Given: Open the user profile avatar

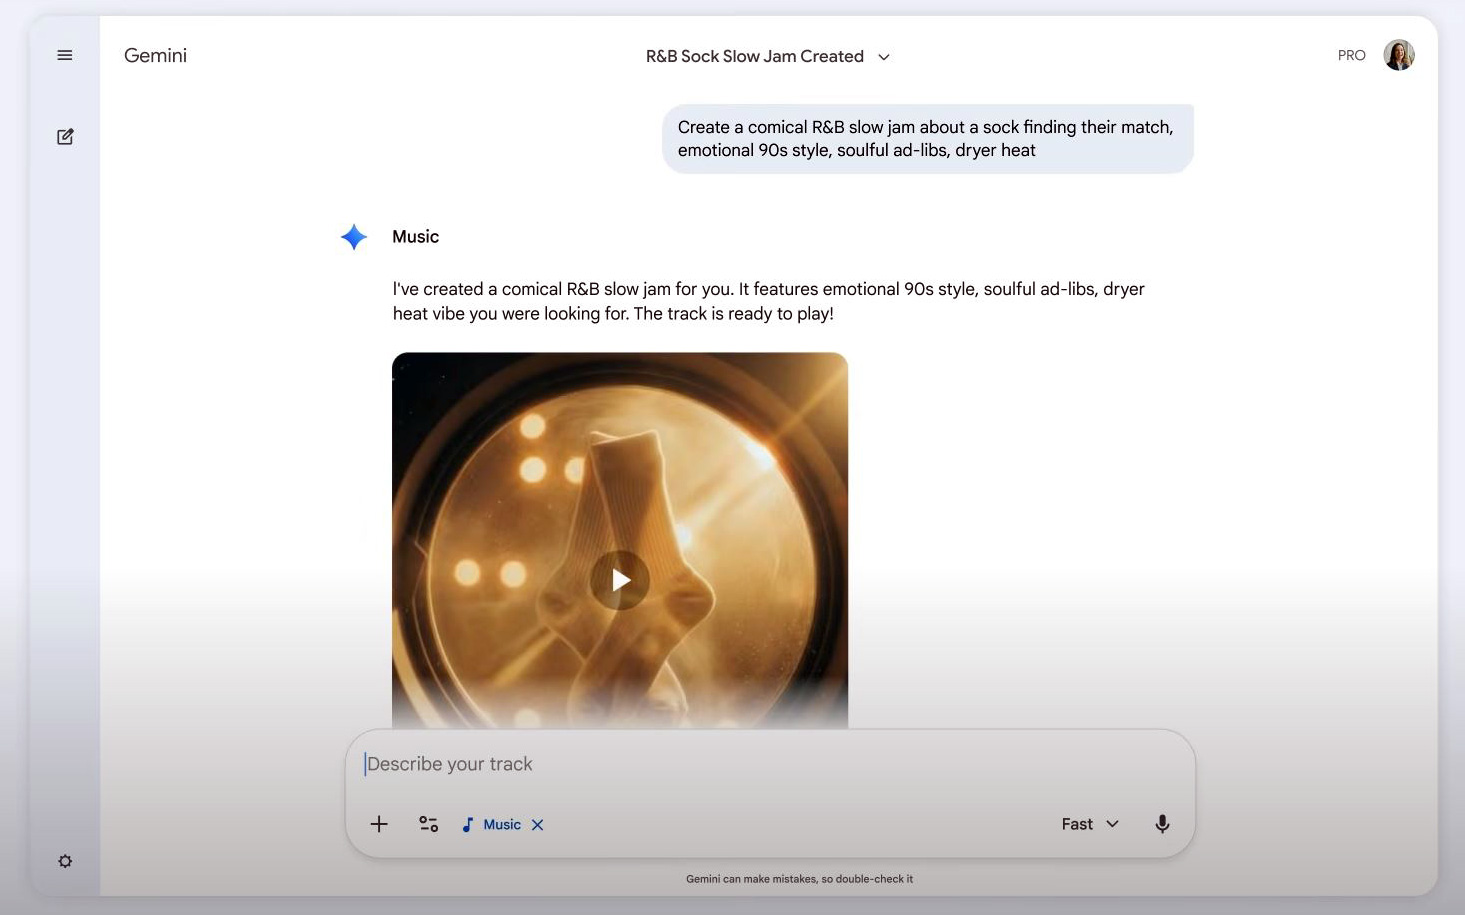Looking at the screenshot, I should tap(1398, 56).
